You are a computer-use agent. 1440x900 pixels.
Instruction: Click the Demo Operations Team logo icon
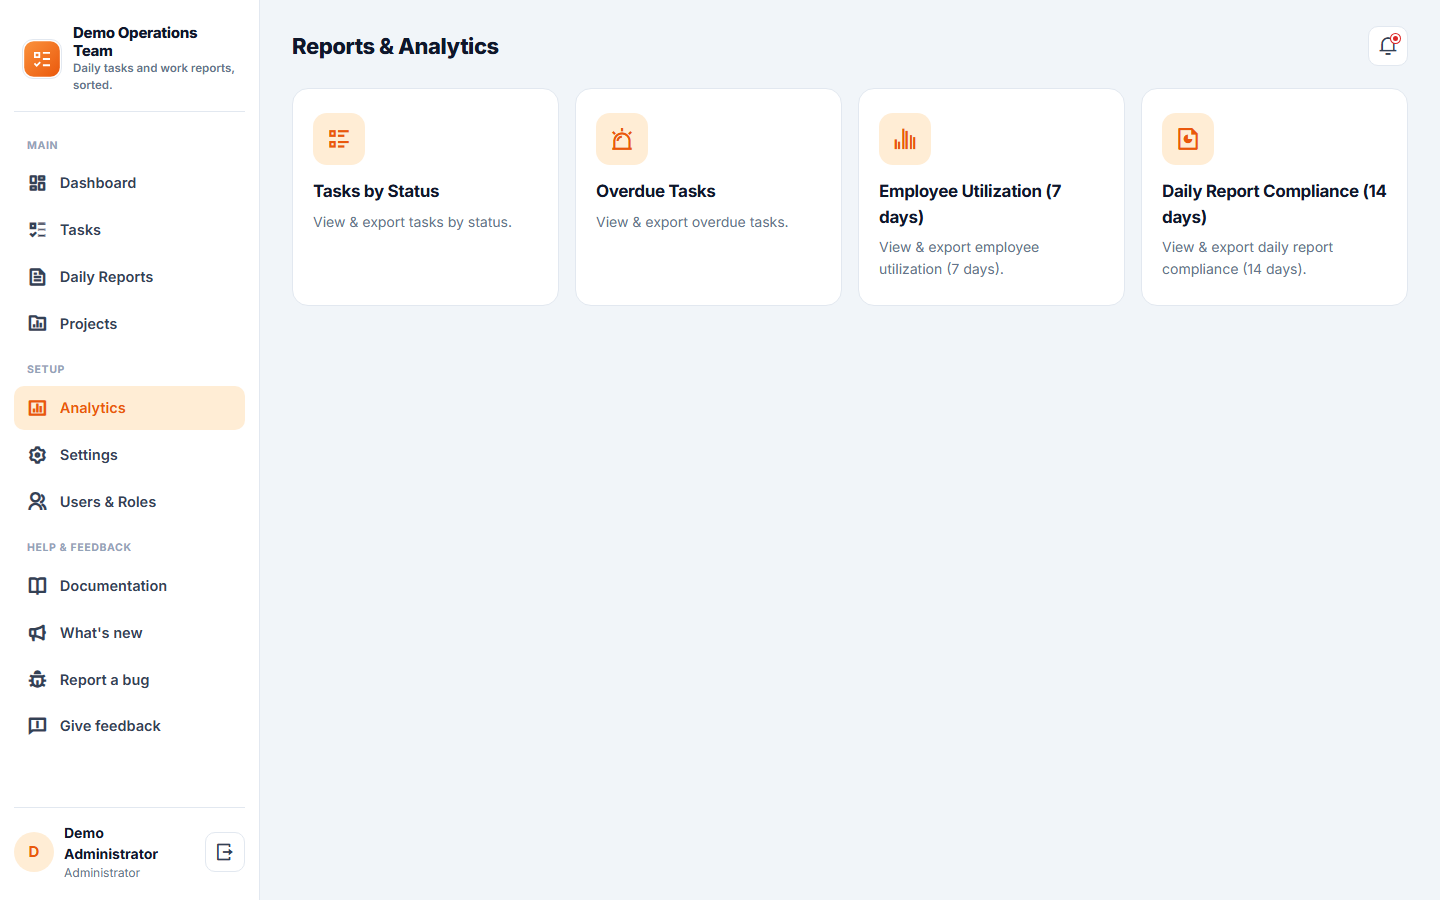tap(42, 59)
